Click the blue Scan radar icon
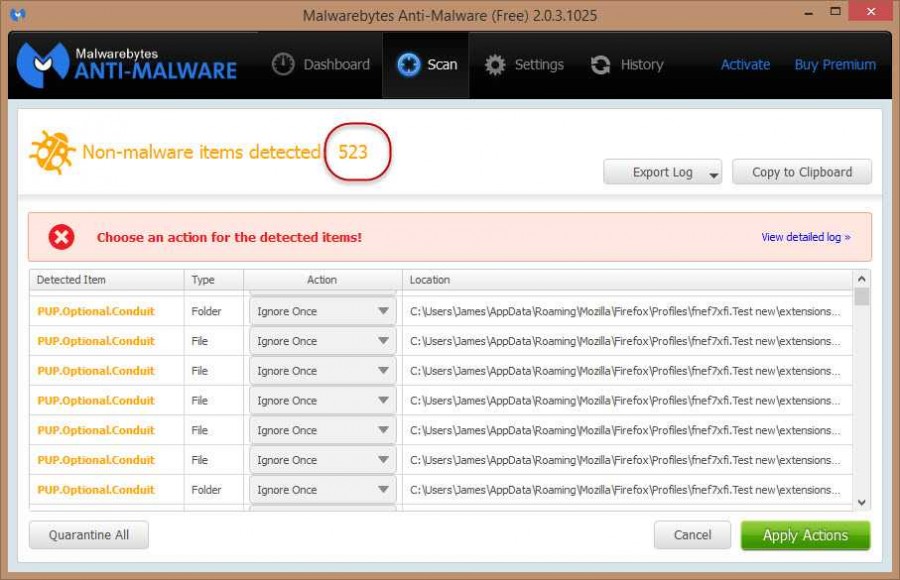Image resolution: width=900 pixels, height=580 pixels. tap(409, 64)
